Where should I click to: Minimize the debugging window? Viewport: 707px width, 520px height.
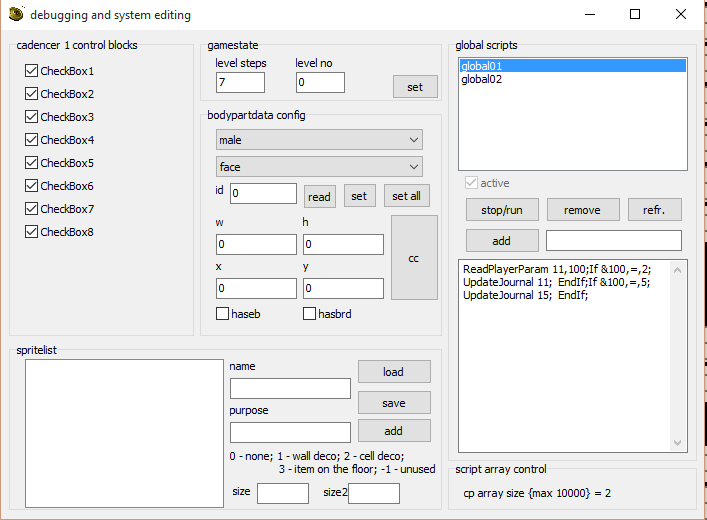590,14
